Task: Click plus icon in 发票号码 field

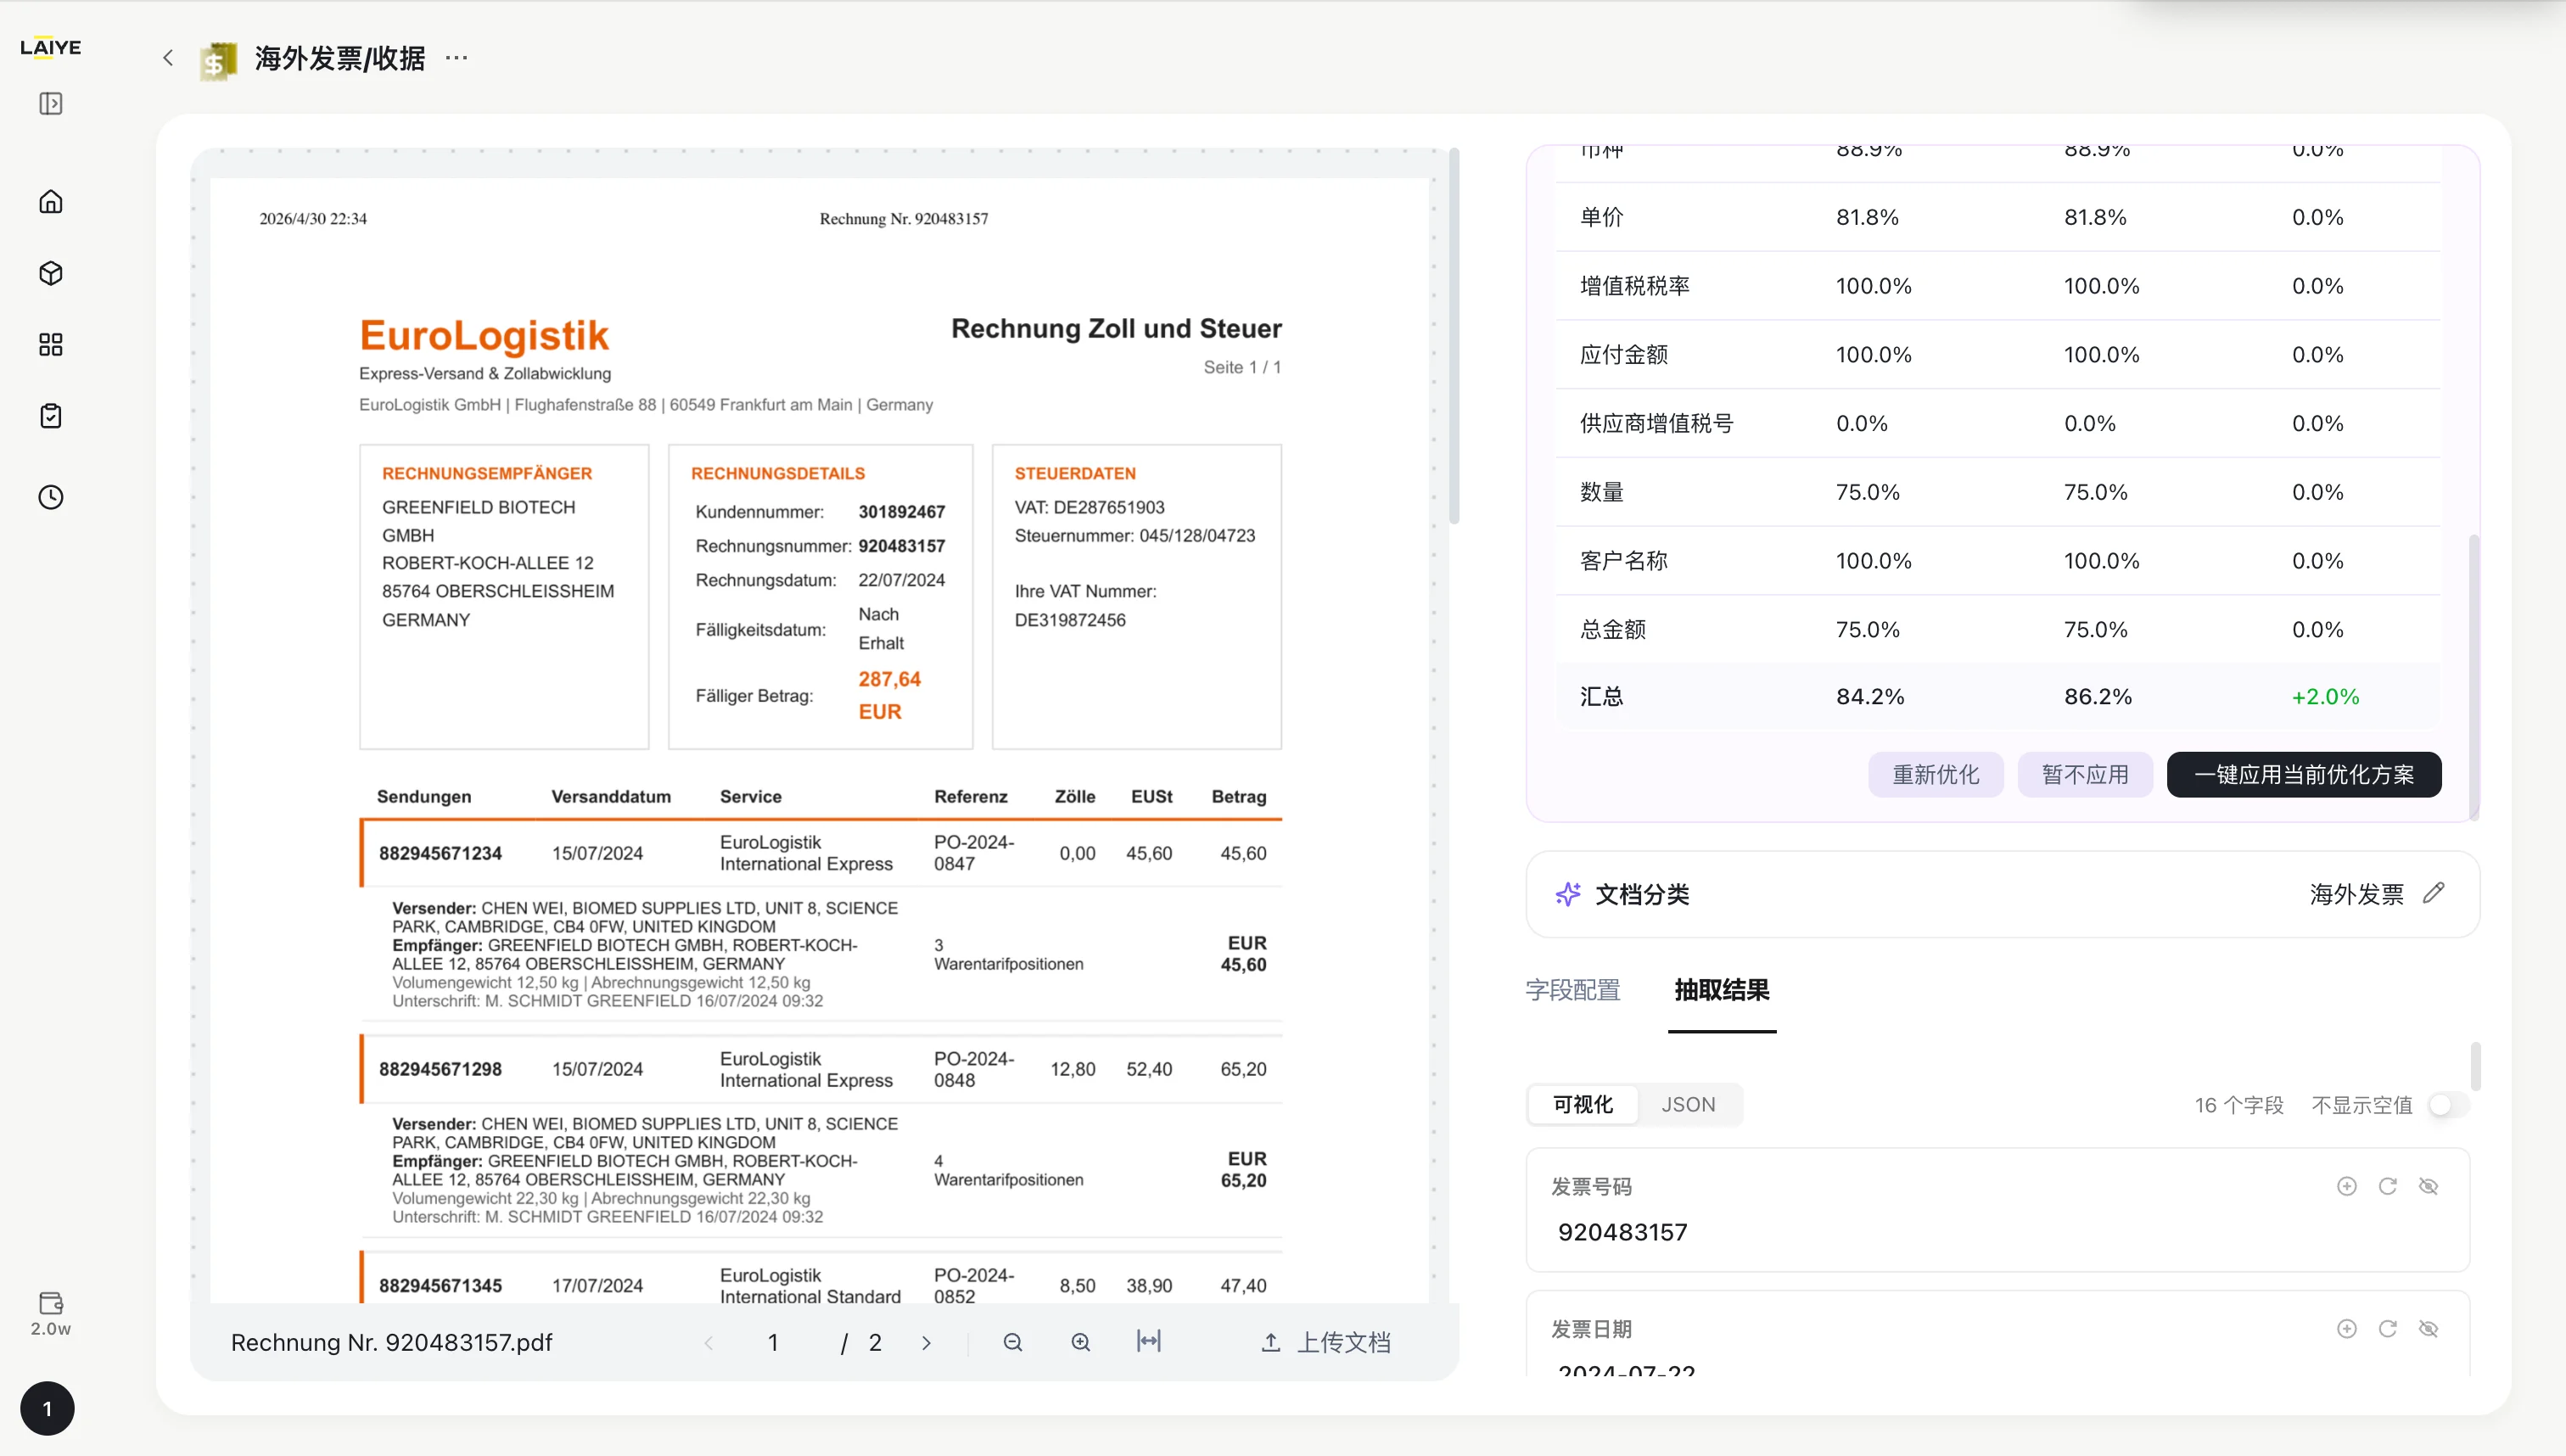Action: [2347, 1186]
